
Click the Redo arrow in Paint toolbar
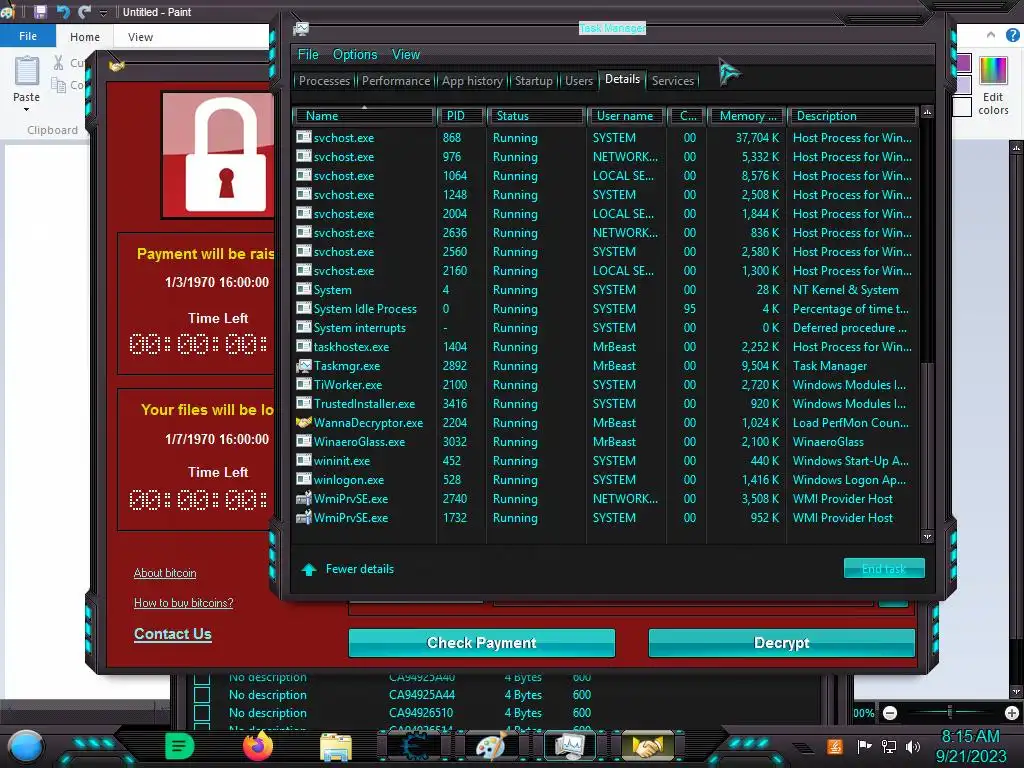pyautogui.click(x=84, y=12)
